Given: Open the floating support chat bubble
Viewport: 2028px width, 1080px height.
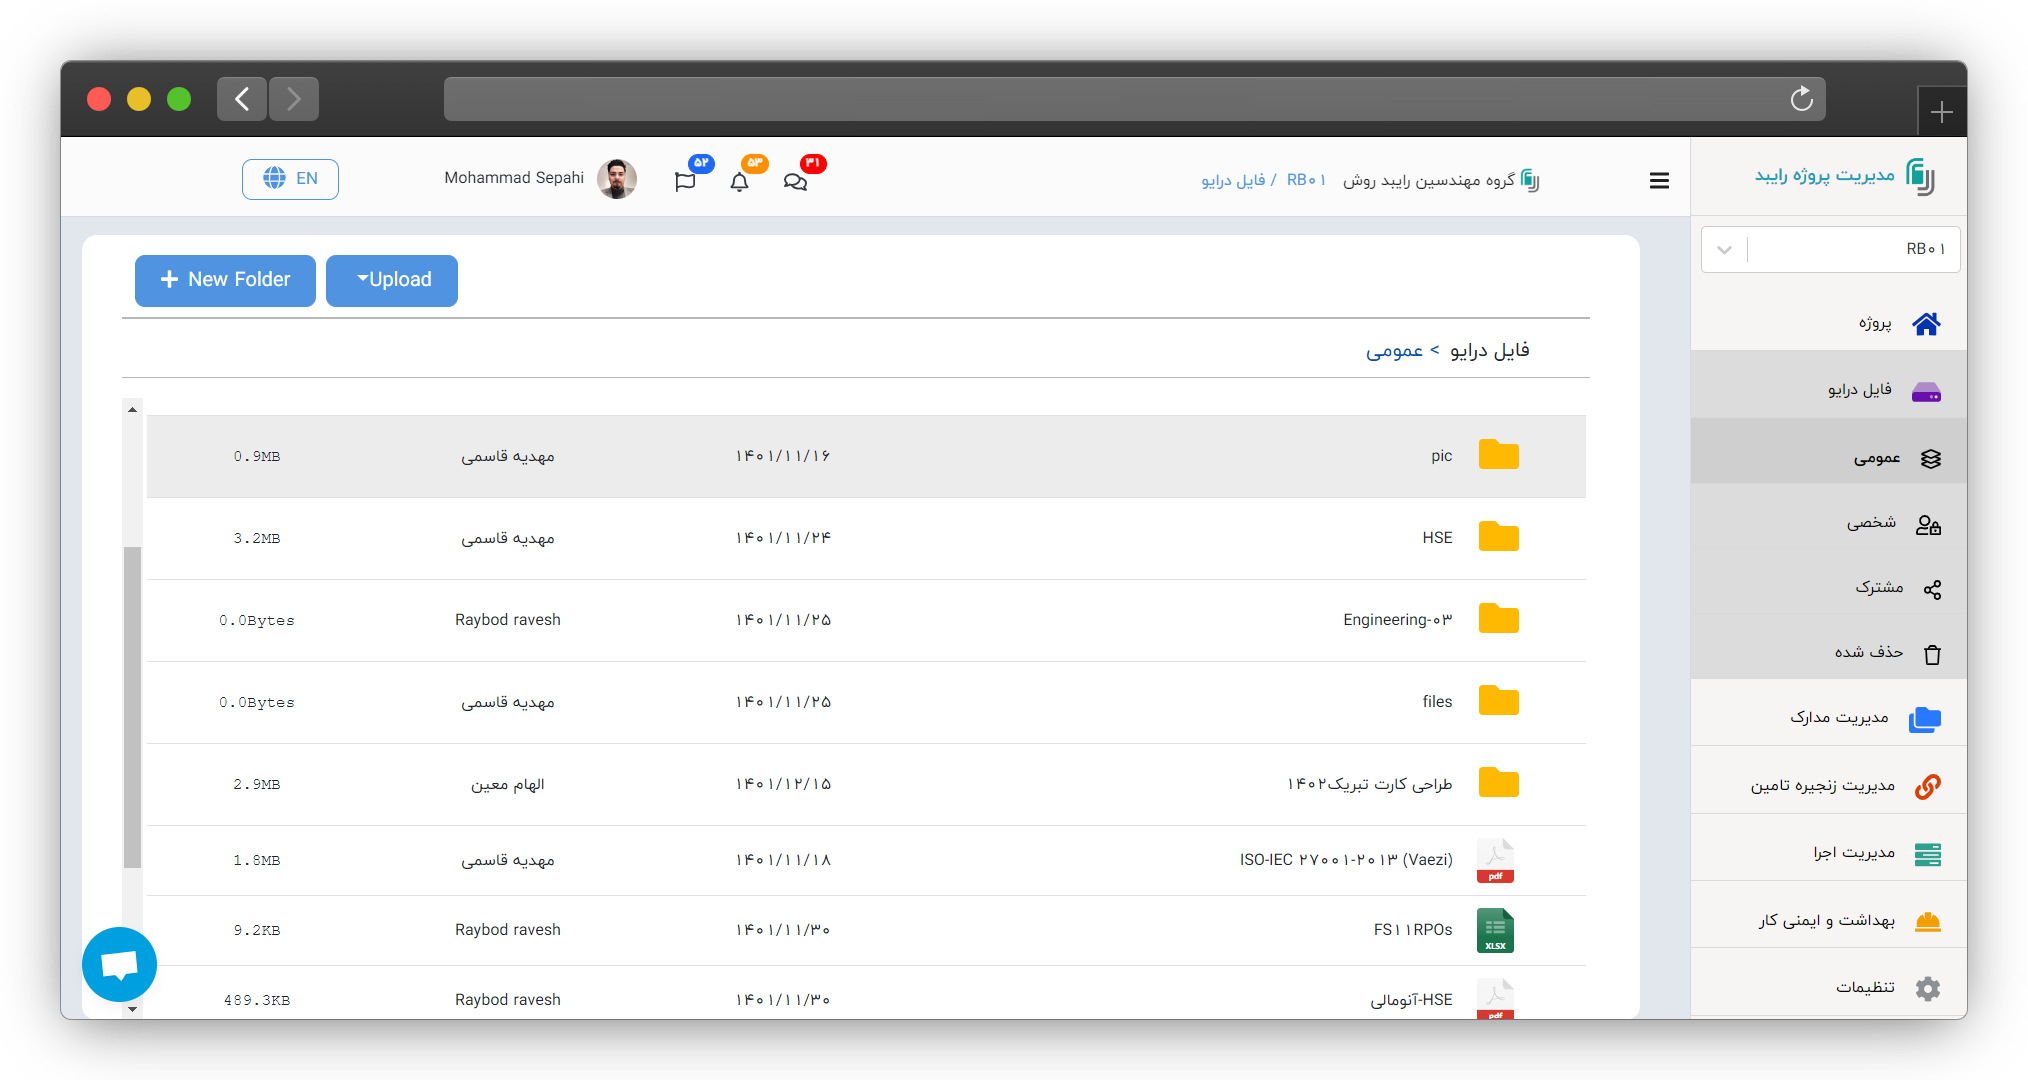Looking at the screenshot, I should tap(119, 964).
